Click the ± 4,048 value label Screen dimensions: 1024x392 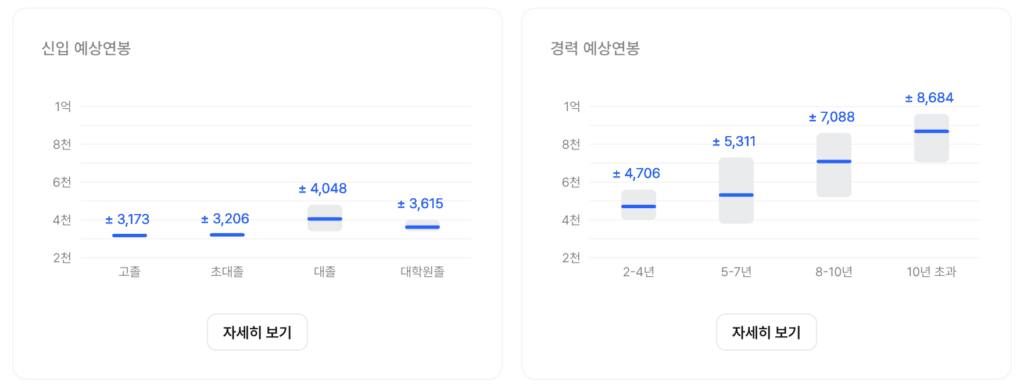click(x=323, y=189)
